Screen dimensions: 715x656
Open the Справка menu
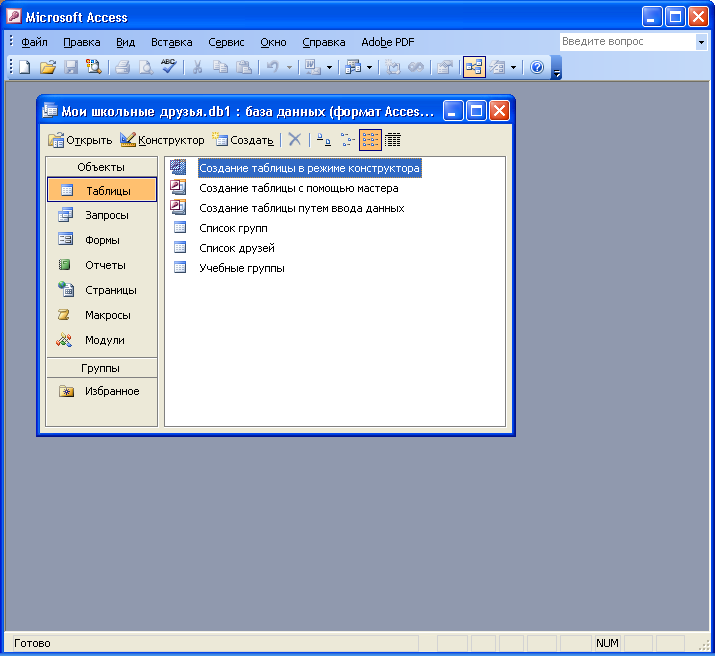tap(324, 42)
